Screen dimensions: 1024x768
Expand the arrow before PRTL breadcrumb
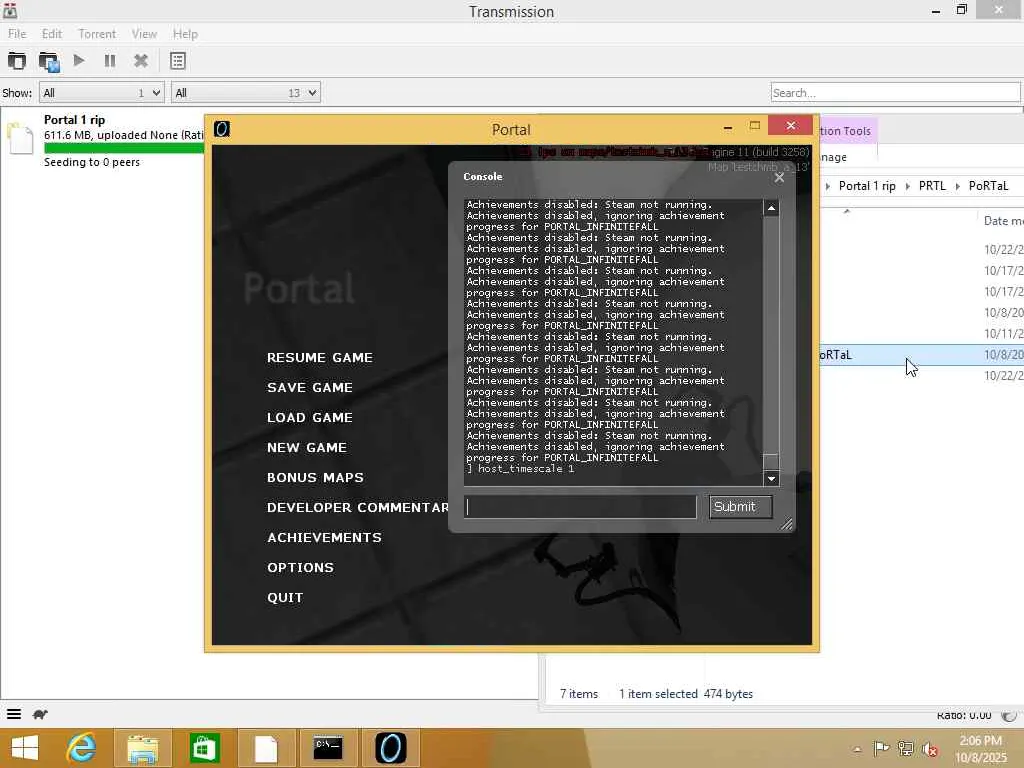(x=907, y=187)
